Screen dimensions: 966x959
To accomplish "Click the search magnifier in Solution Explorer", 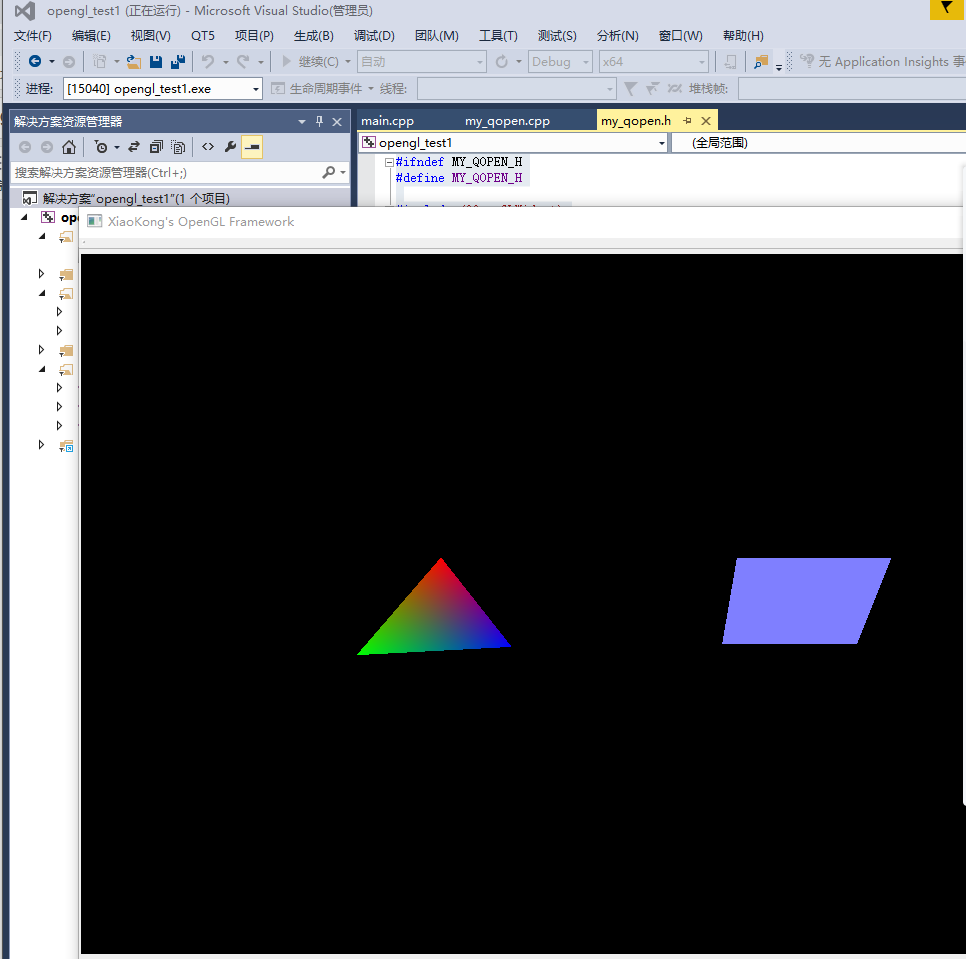I will point(329,172).
